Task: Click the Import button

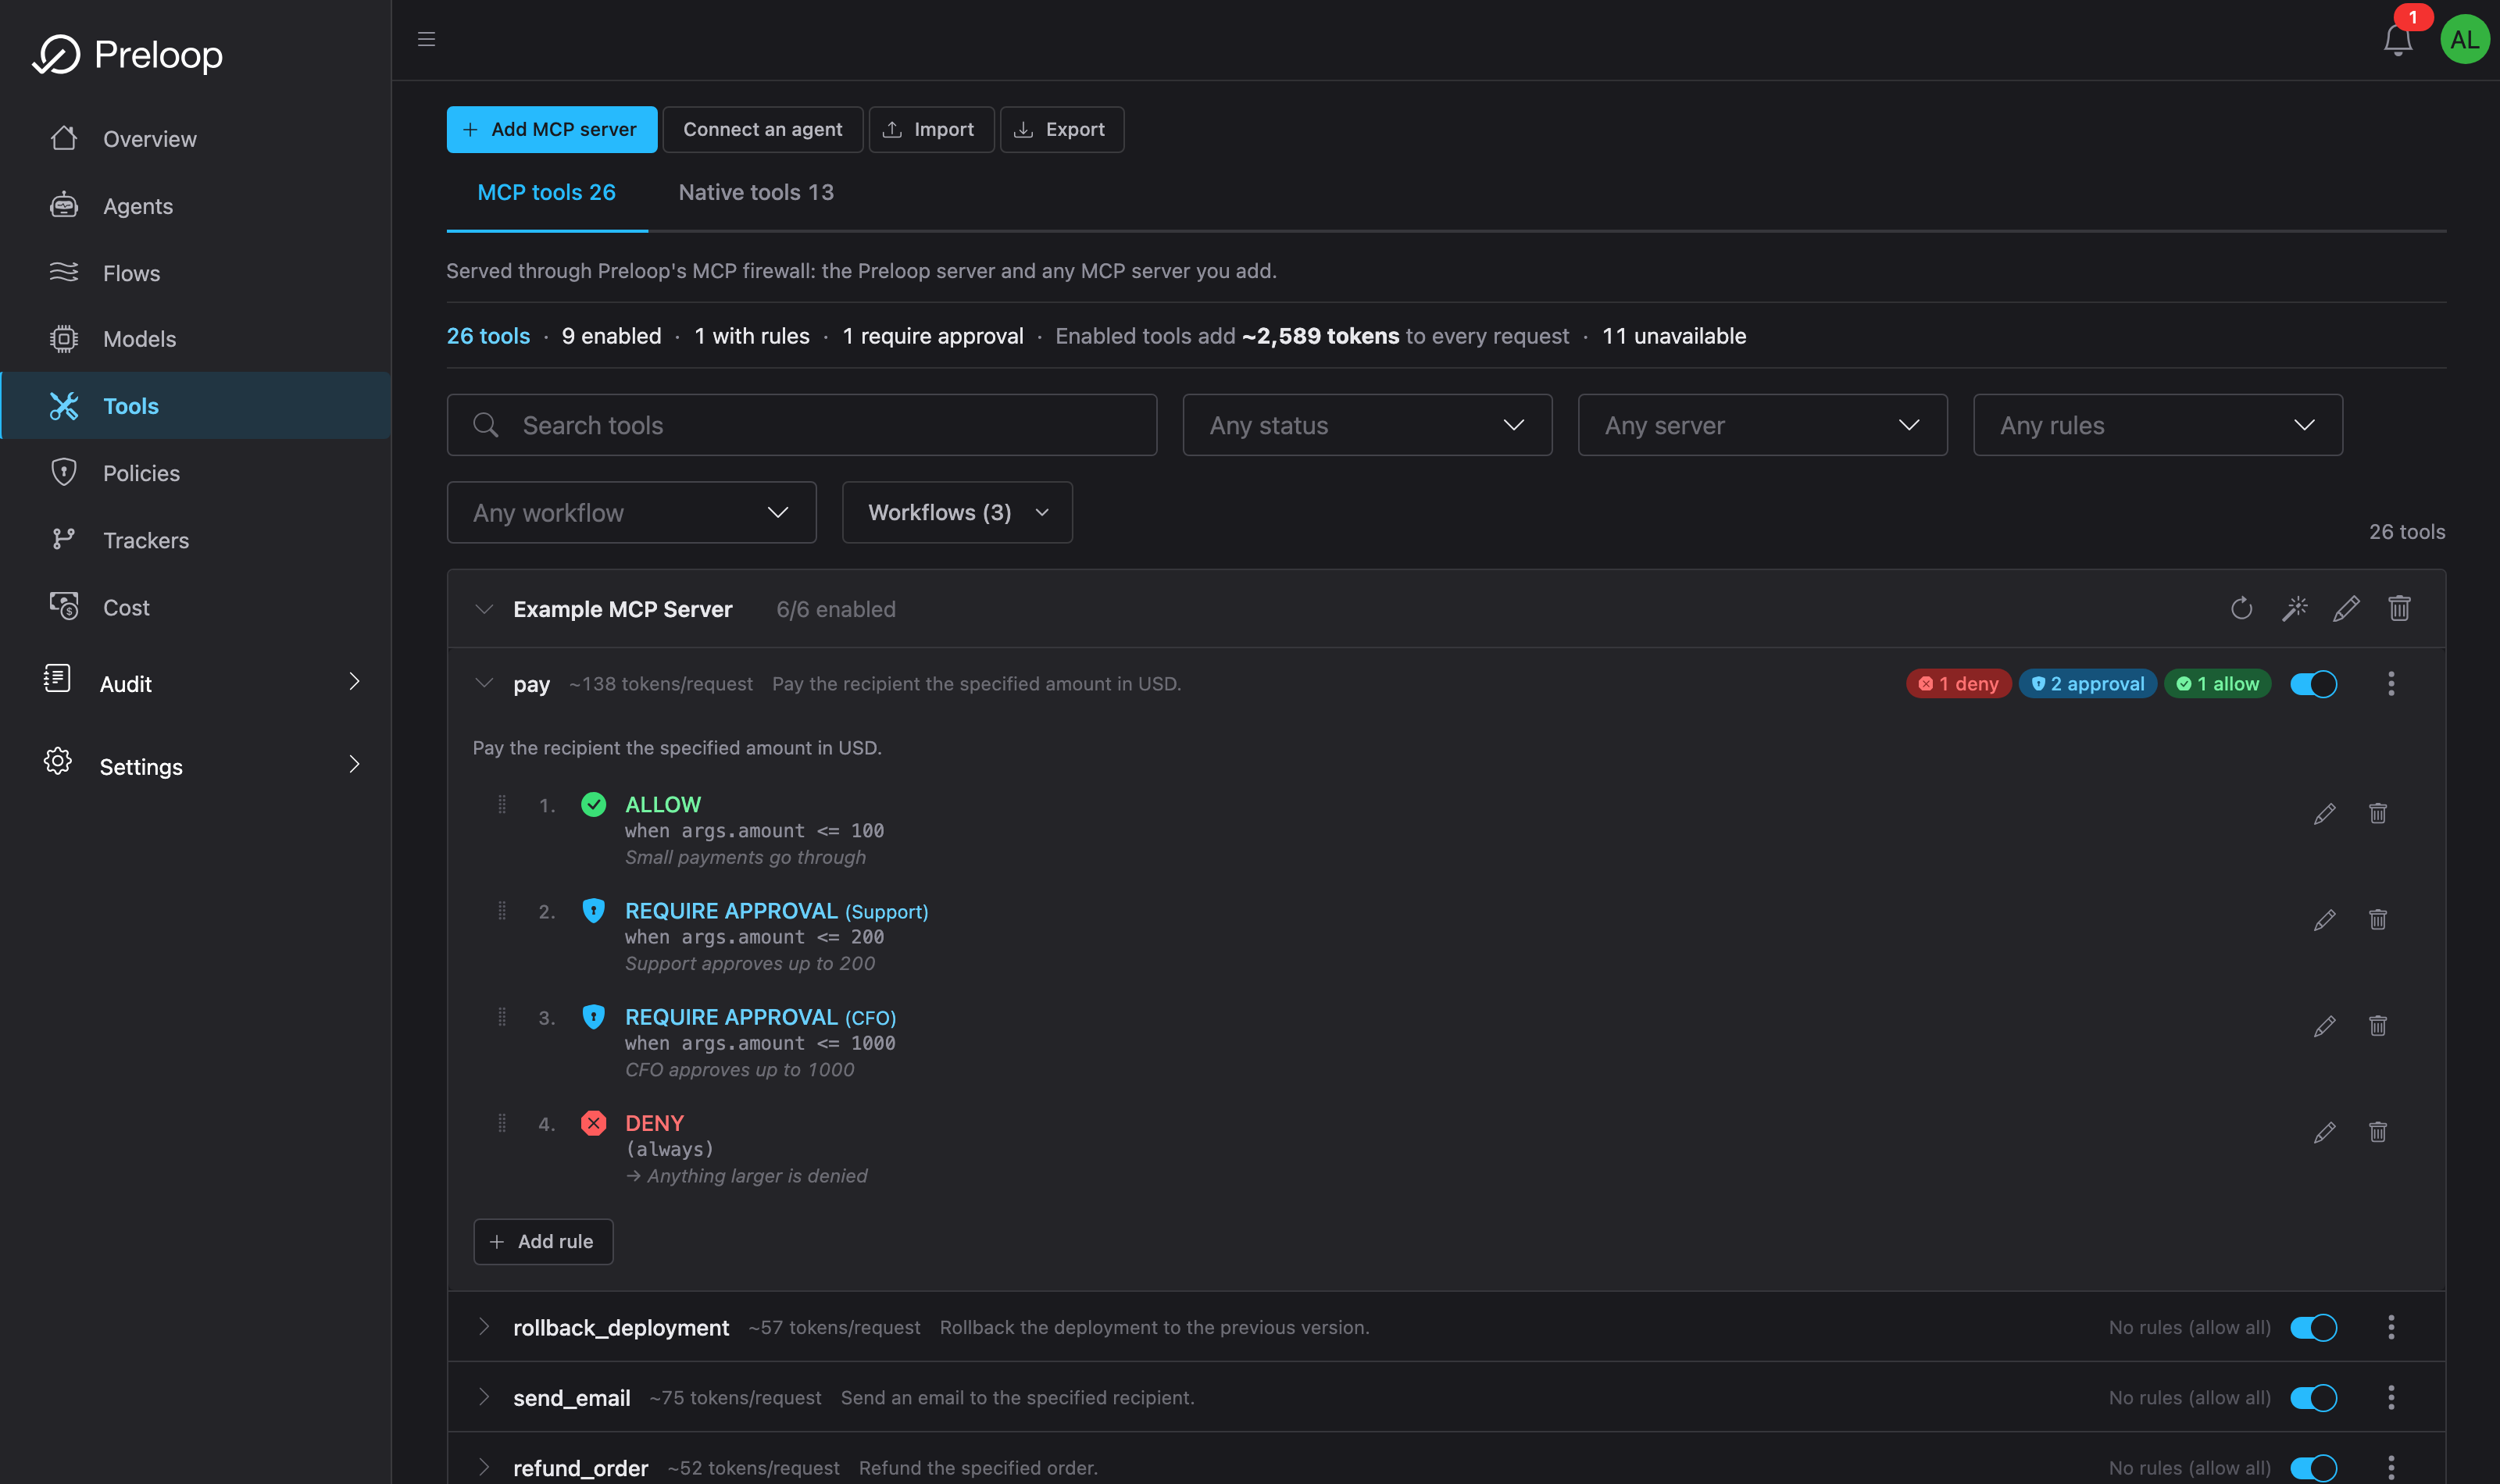Action: (x=931, y=130)
